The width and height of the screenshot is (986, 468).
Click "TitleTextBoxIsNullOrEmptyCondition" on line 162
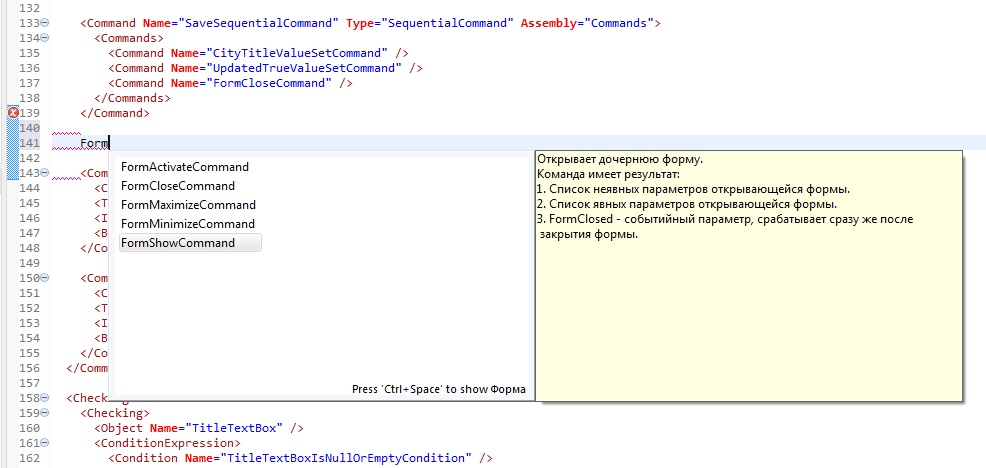pos(343,458)
